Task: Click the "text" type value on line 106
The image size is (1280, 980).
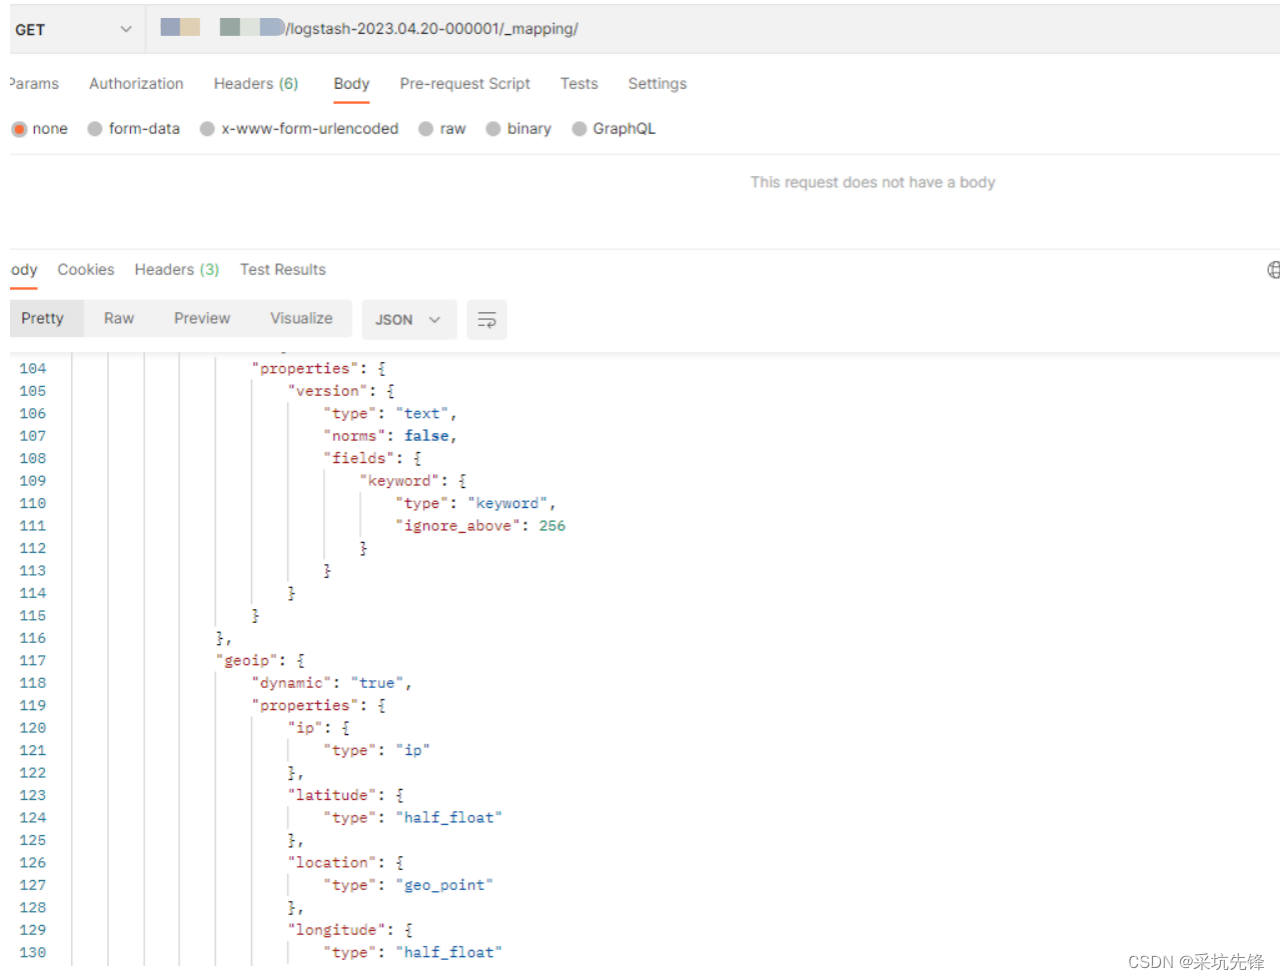Action: 422,414
